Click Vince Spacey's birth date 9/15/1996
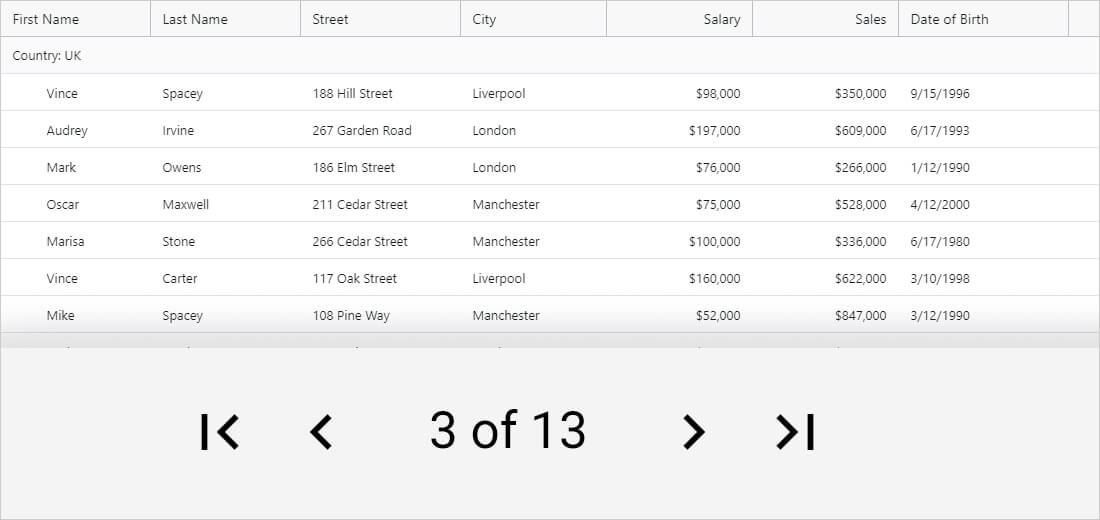Viewport: 1100px width, 520px height. pyautogui.click(x=940, y=93)
